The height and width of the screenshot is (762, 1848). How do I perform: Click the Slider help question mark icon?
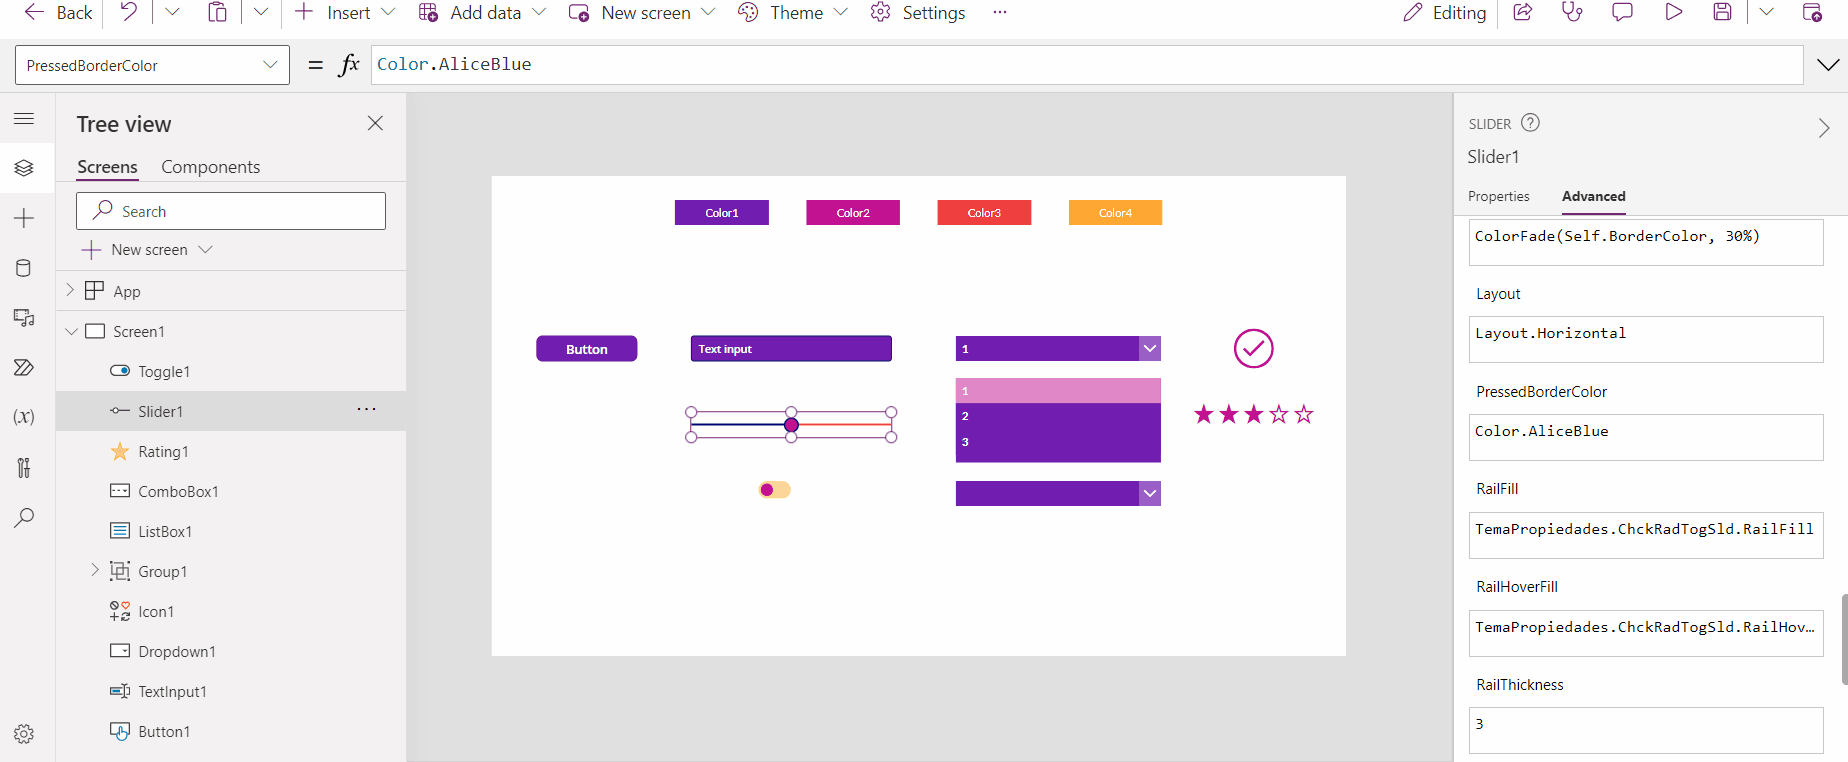coord(1530,123)
